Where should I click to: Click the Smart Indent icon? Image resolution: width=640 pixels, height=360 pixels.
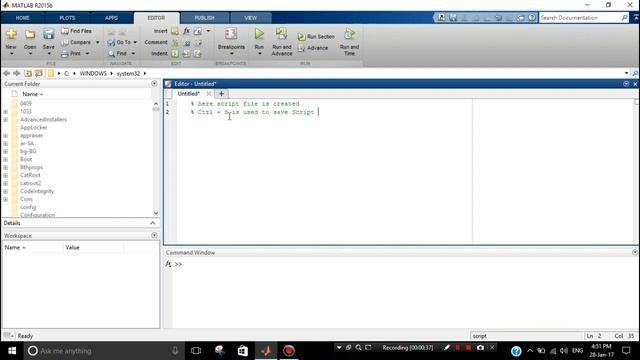(175, 53)
